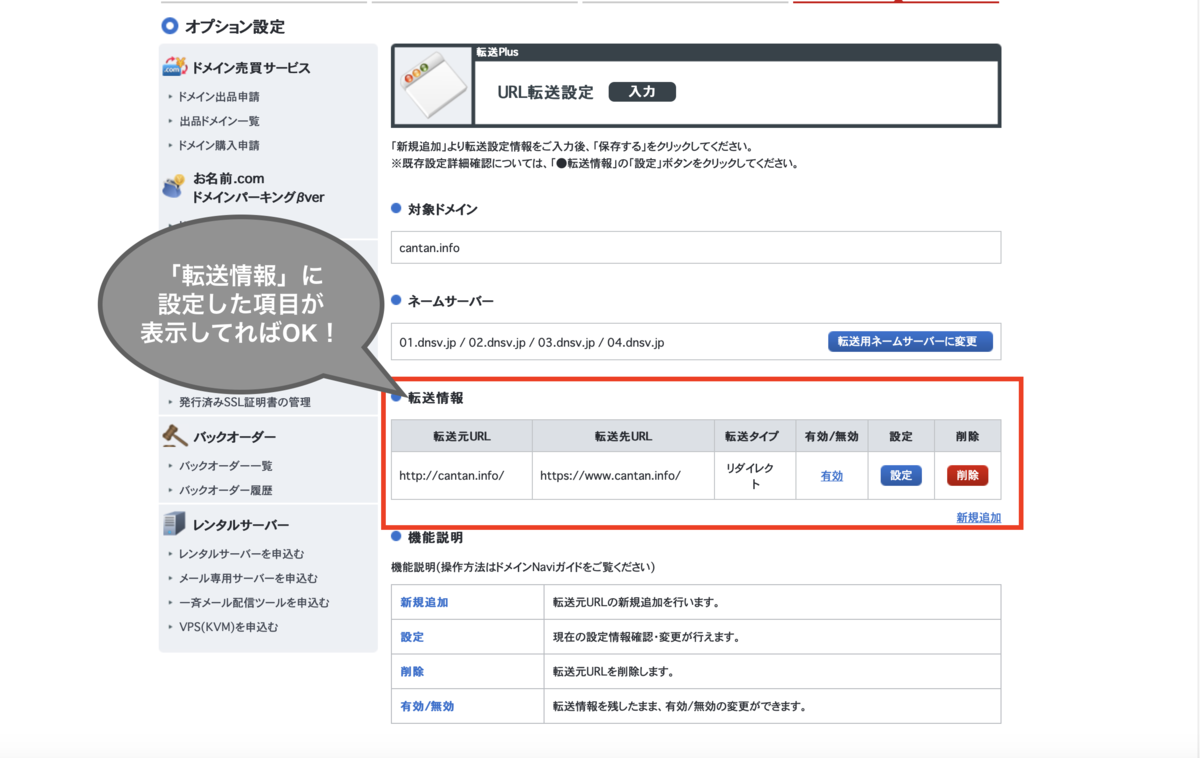Click the 新規追加 link below the table
The image size is (1200, 758).
click(x=978, y=517)
